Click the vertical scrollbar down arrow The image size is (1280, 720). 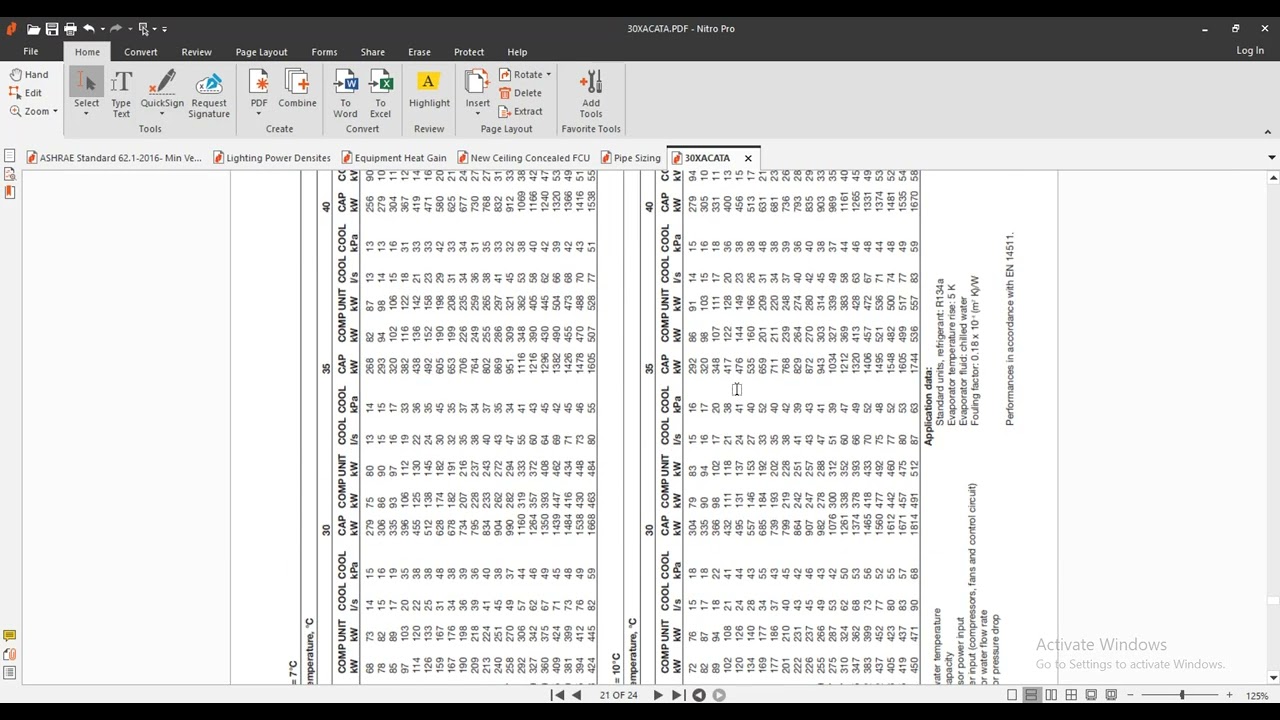point(1272,678)
